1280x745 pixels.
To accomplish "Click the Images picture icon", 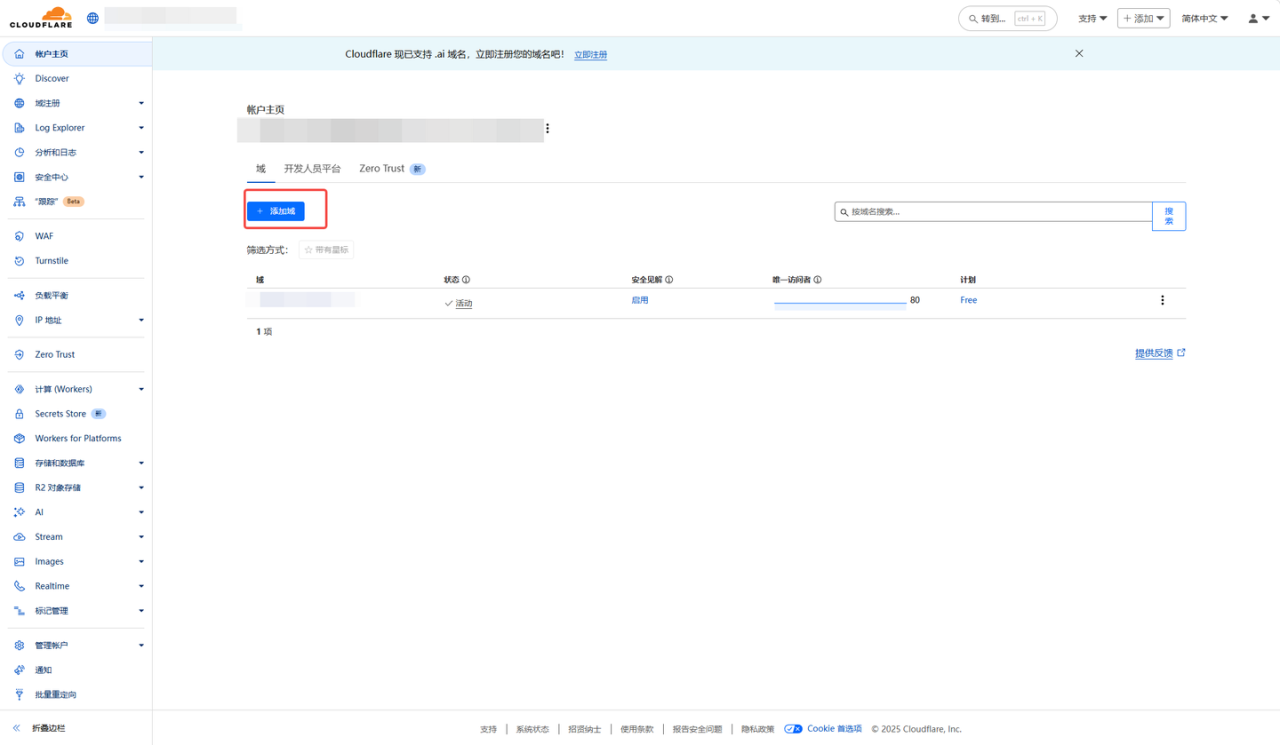I will coord(19,562).
